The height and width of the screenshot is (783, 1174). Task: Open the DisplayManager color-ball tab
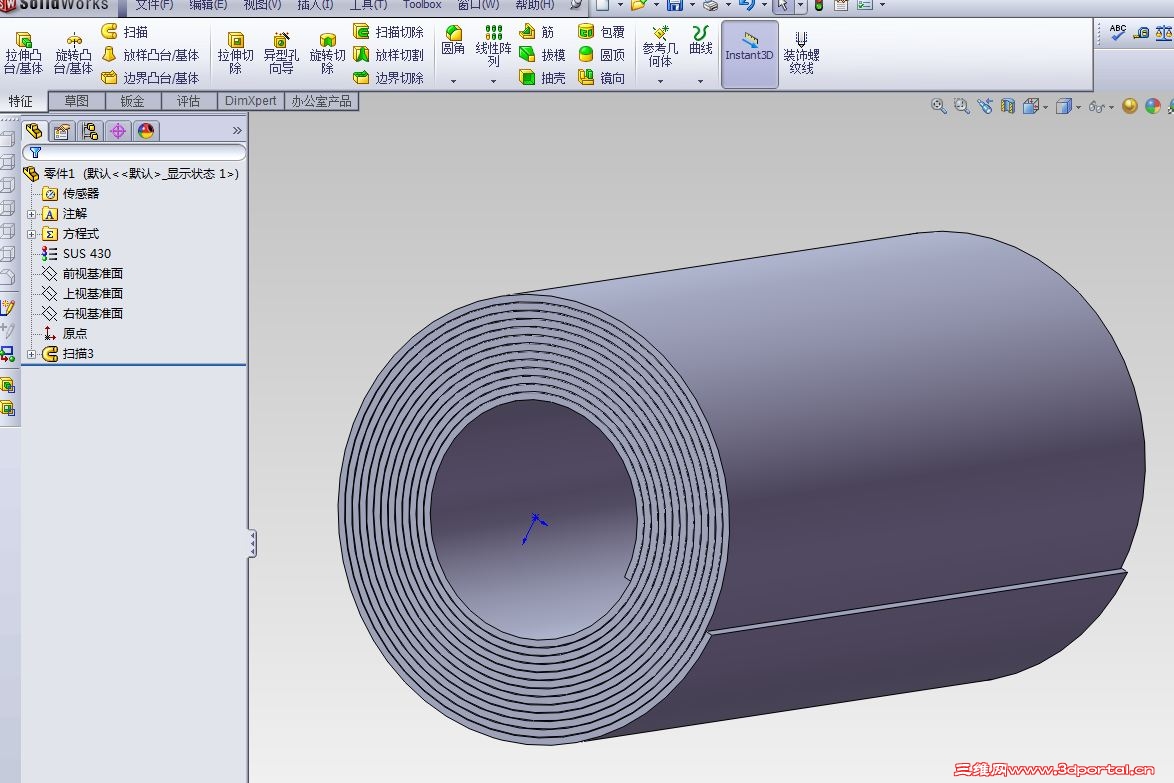coord(145,131)
